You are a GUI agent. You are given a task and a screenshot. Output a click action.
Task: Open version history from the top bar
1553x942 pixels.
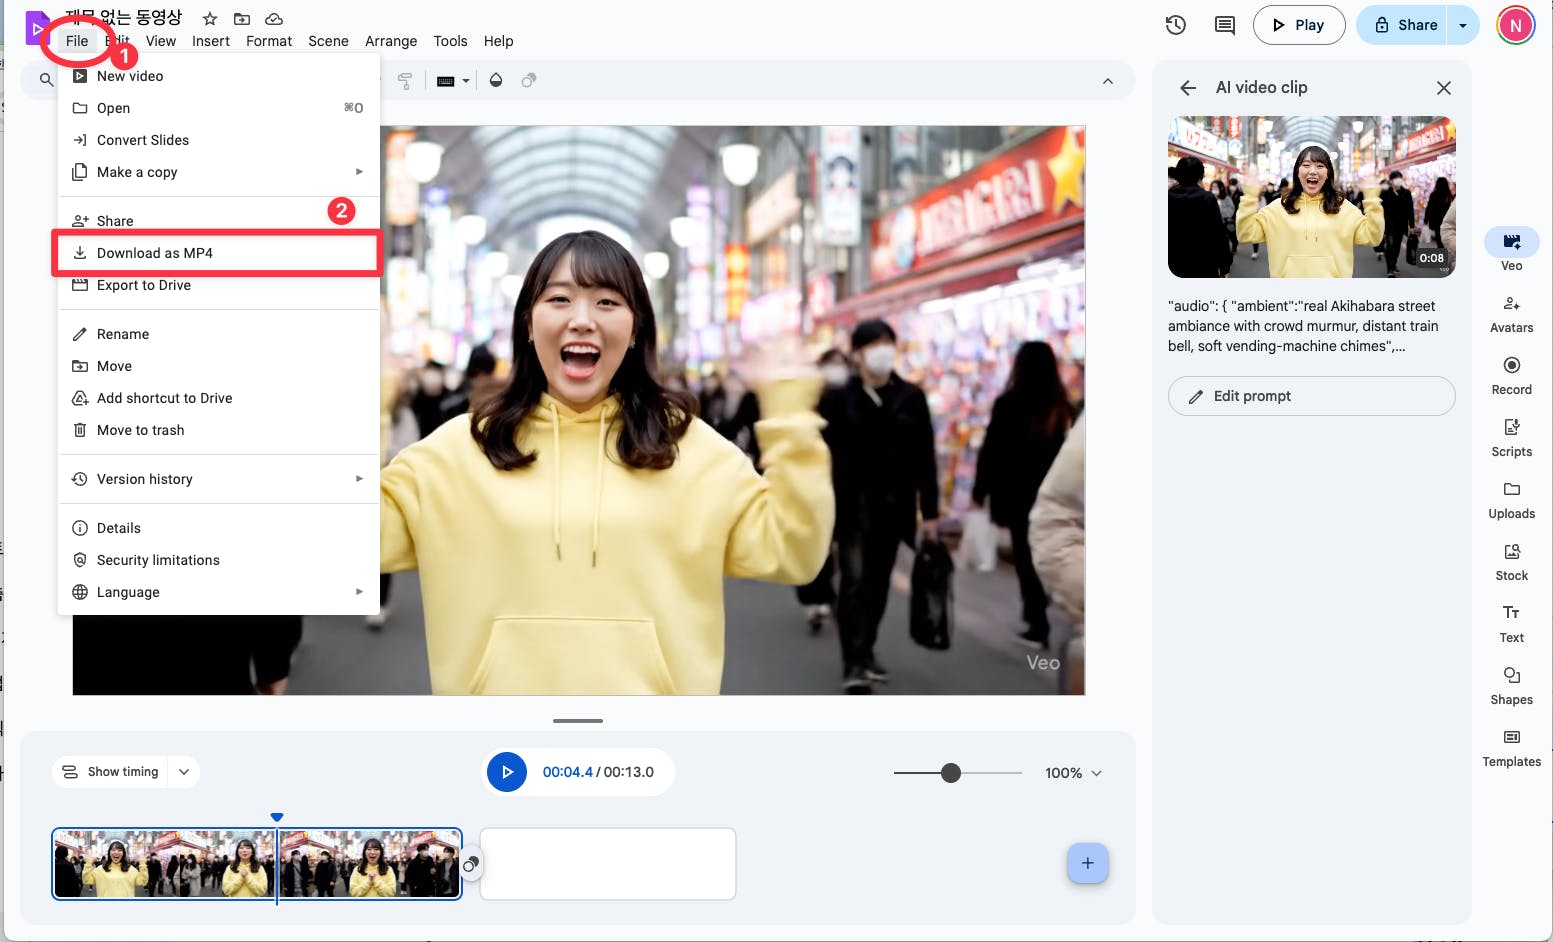click(x=1175, y=24)
